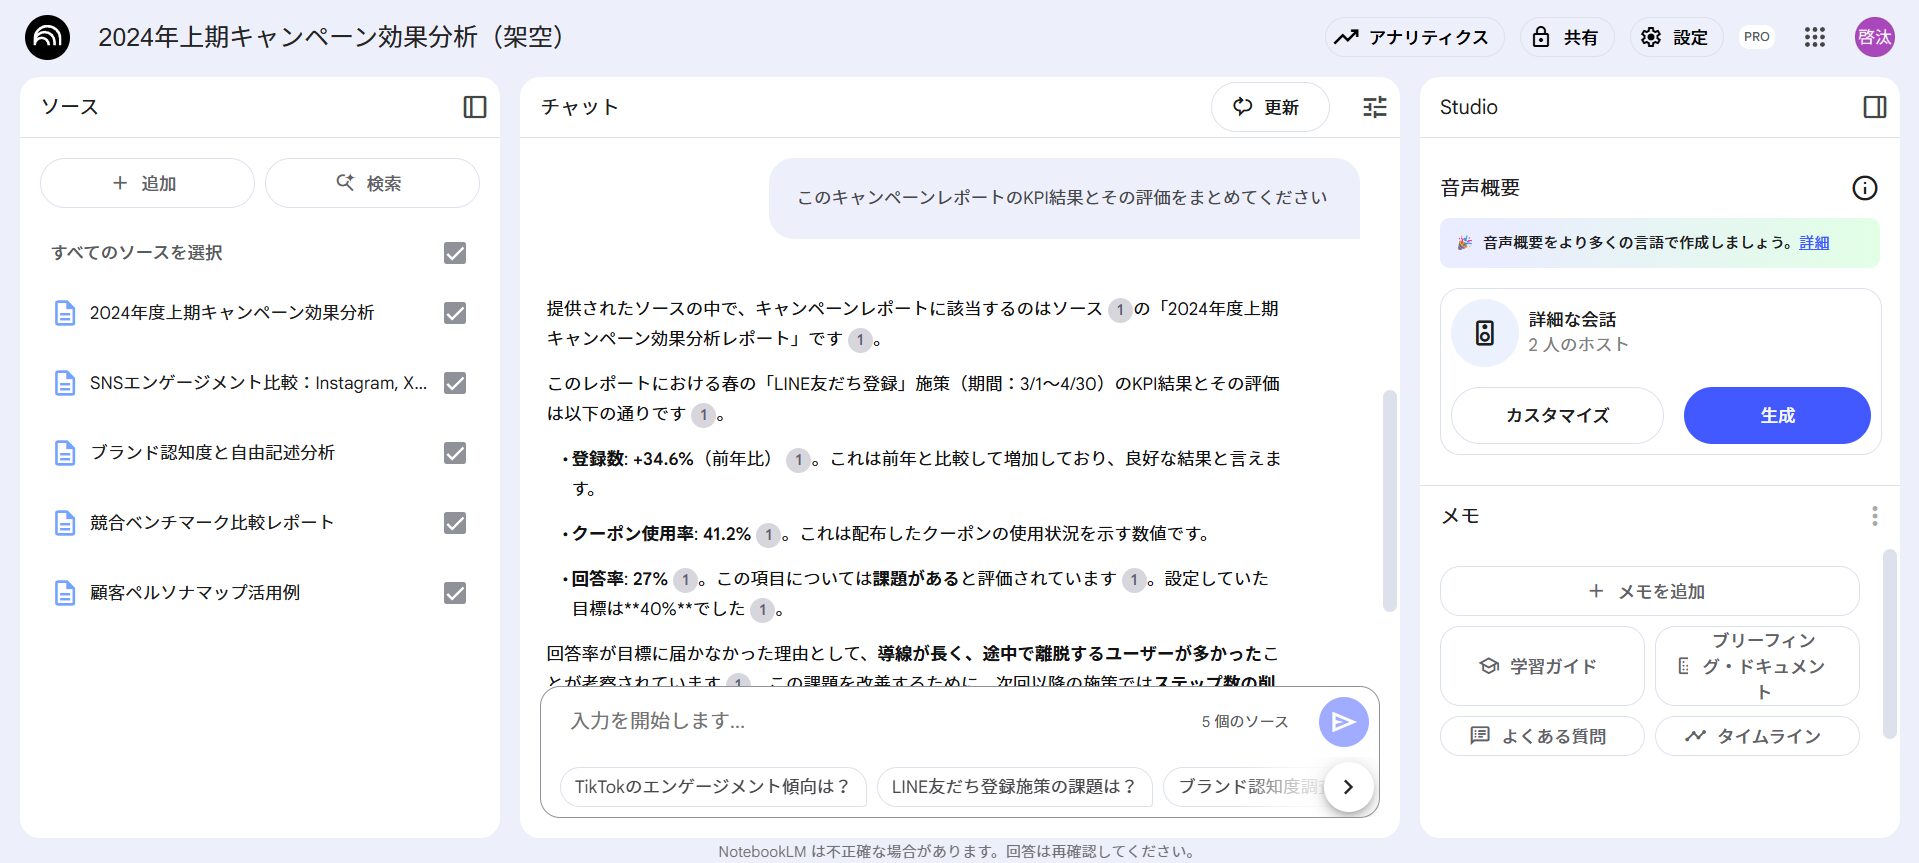The width and height of the screenshot is (1919, 863).
Task: Open the 共有 share dialog
Action: [1566, 37]
